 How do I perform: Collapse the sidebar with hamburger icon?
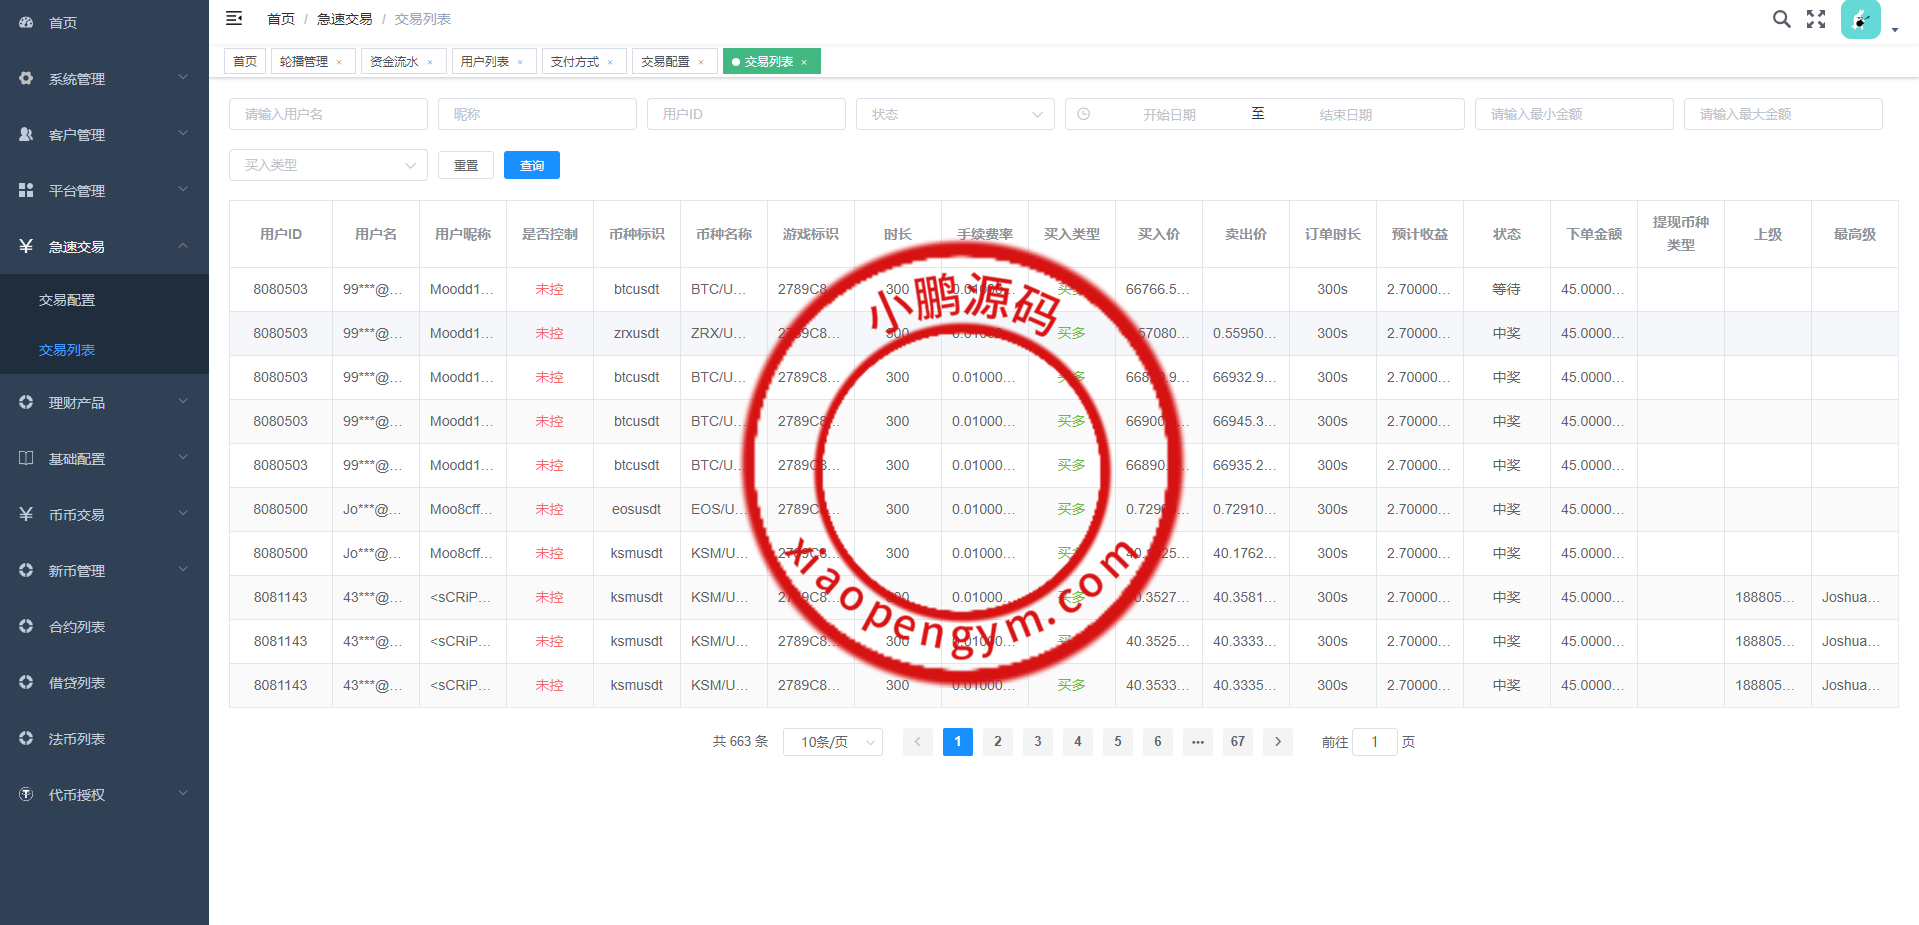pos(234,18)
